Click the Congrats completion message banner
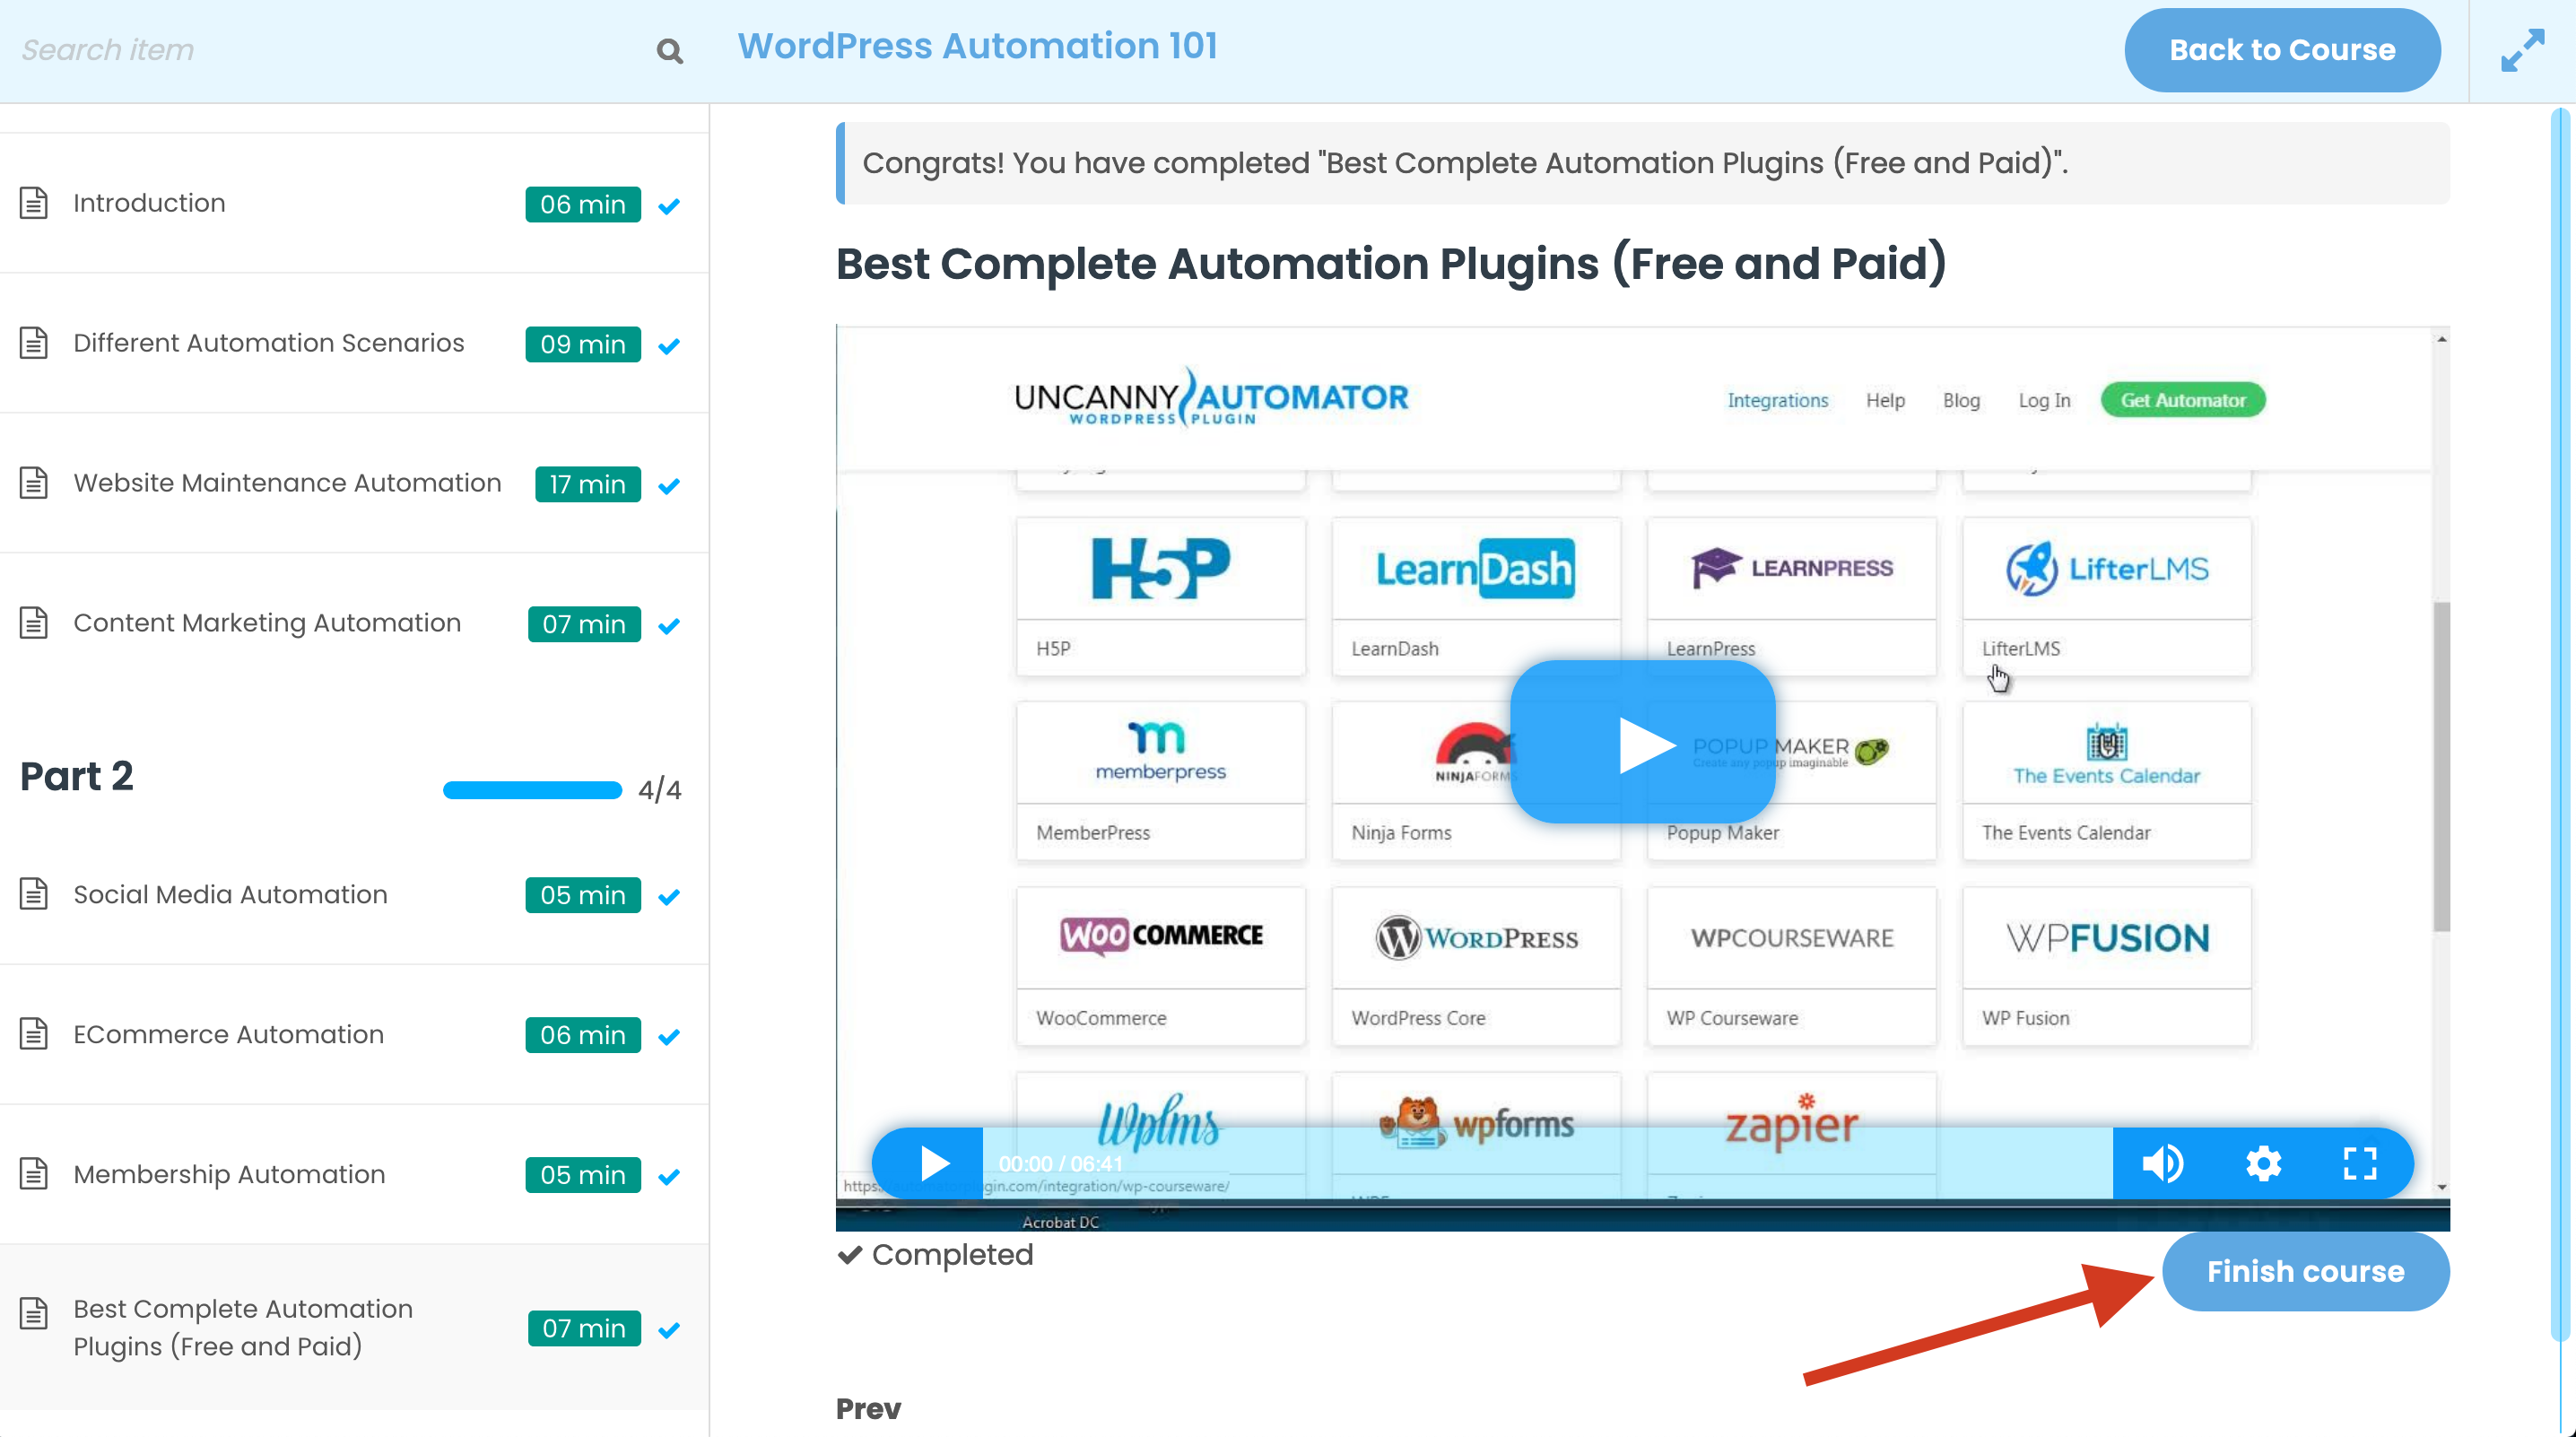This screenshot has width=2576, height=1437. (1642, 163)
